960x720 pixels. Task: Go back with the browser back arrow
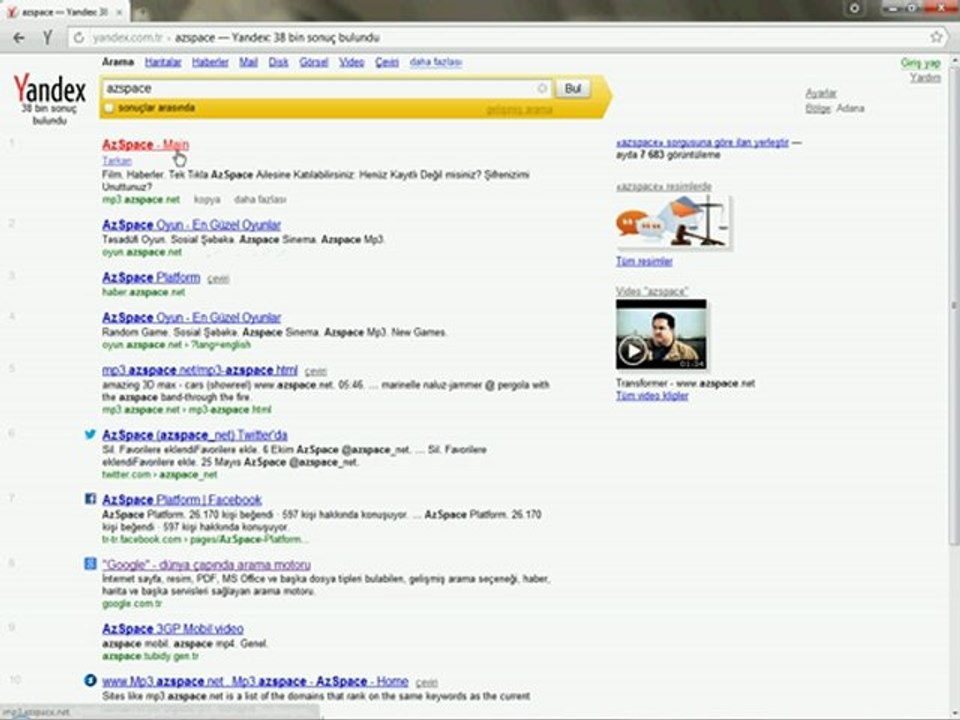coord(19,37)
